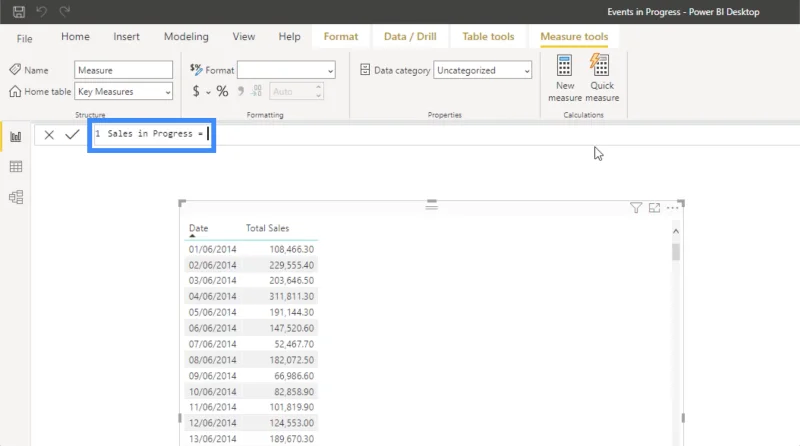Screen dimensions: 800x446
Task: Select the 01/06/2014 date cell
Action: coord(212,250)
